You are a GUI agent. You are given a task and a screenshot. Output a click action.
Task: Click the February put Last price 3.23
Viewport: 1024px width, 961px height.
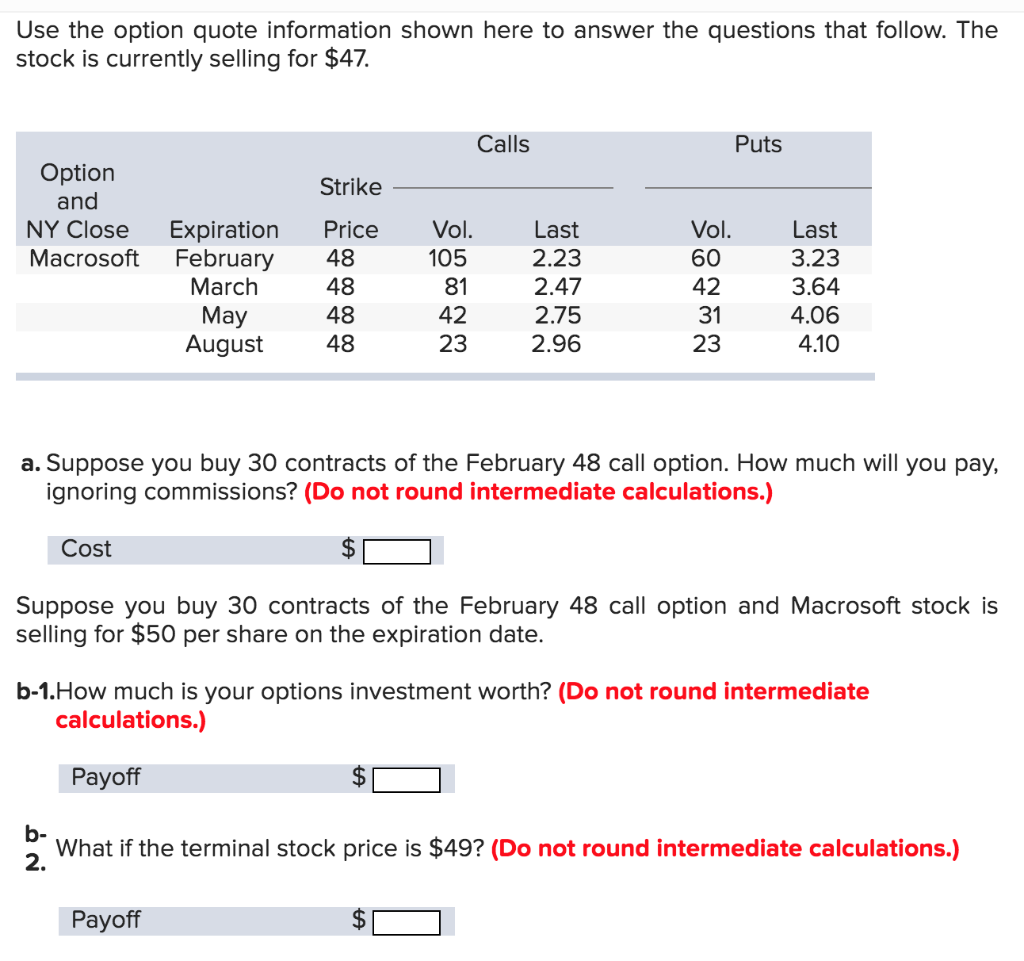tap(814, 258)
